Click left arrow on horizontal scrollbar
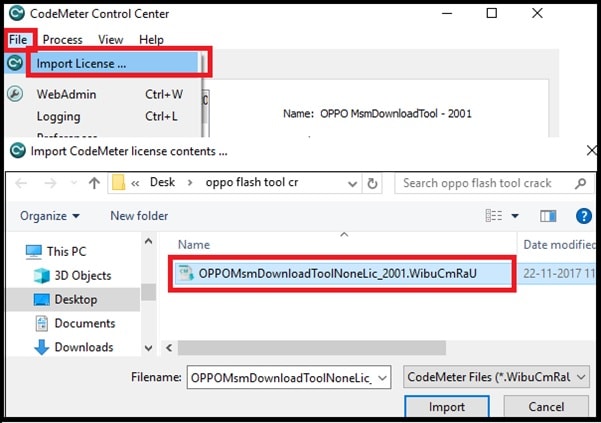Screen dimensions: 601x423 (169, 348)
